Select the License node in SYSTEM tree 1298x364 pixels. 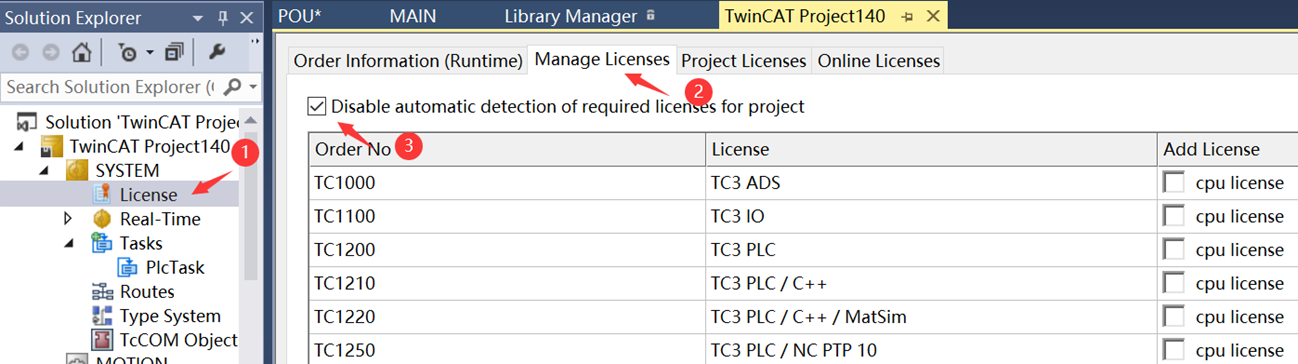(x=148, y=195)
